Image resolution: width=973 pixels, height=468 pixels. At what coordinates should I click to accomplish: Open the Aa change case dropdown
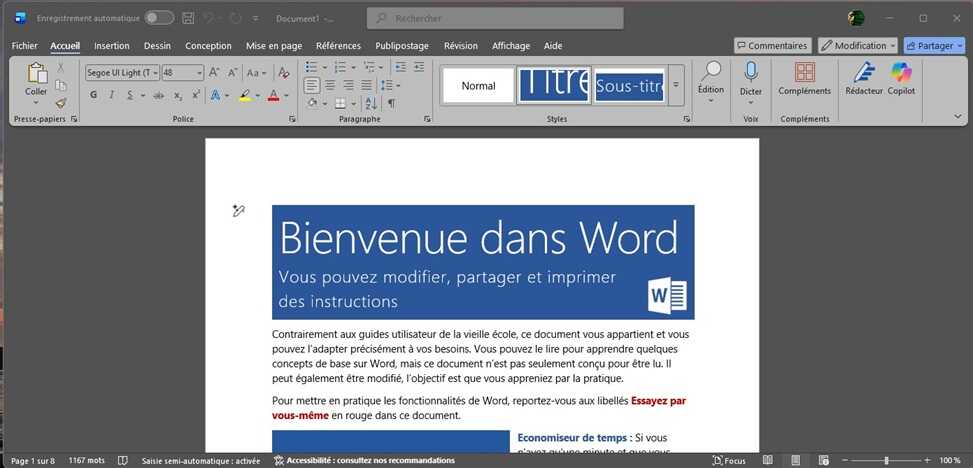[x=256, y=73]
